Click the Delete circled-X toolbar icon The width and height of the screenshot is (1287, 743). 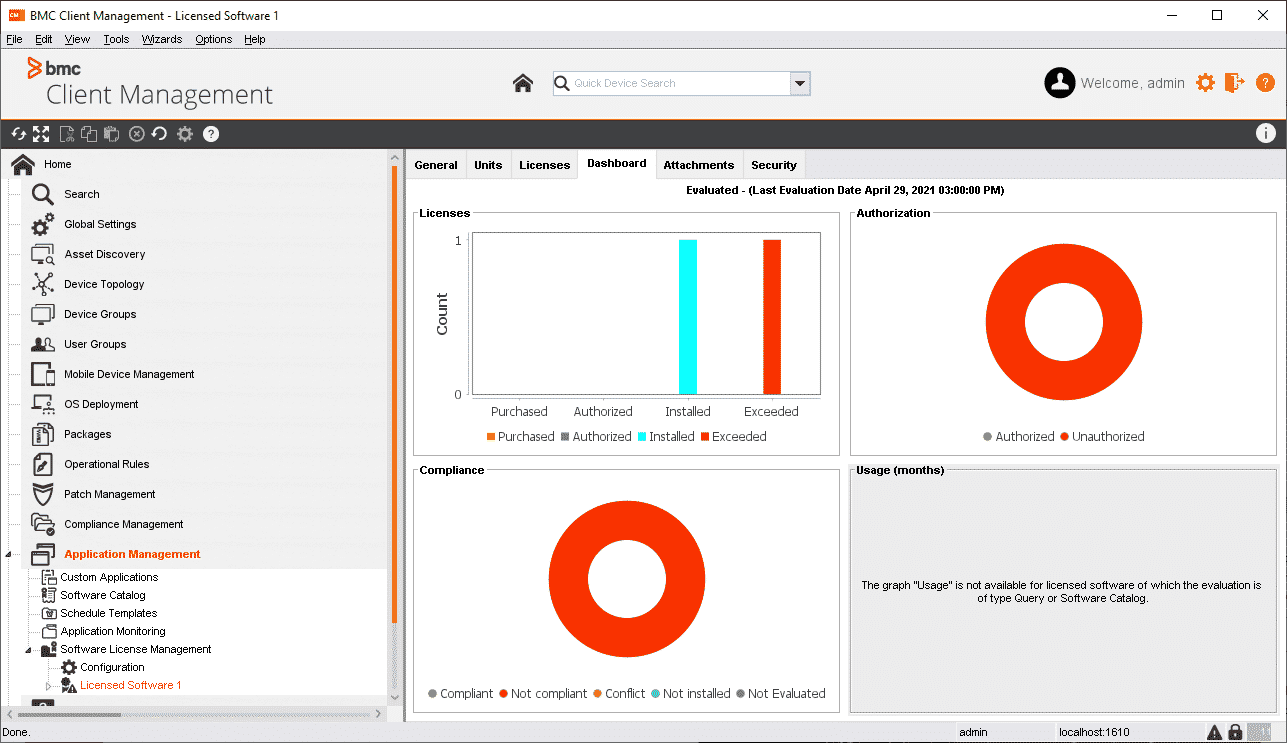tap(137, 134)
